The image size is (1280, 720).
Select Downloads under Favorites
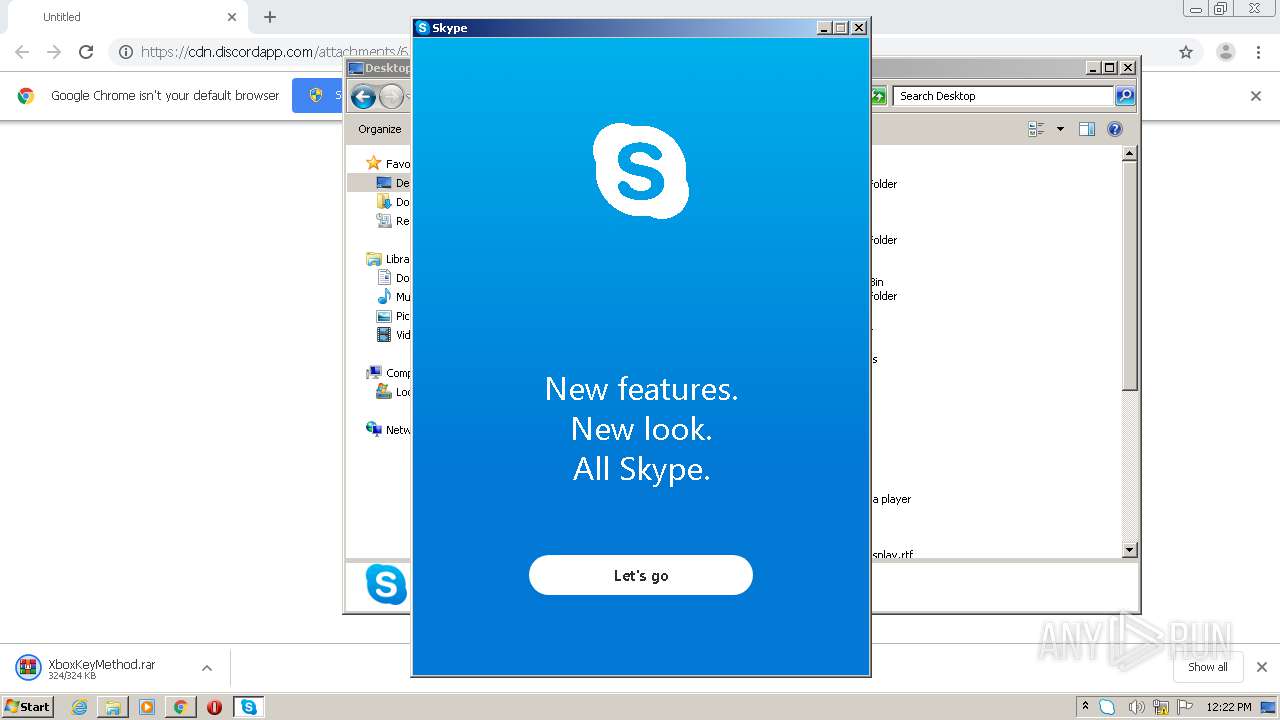[393, 202]
